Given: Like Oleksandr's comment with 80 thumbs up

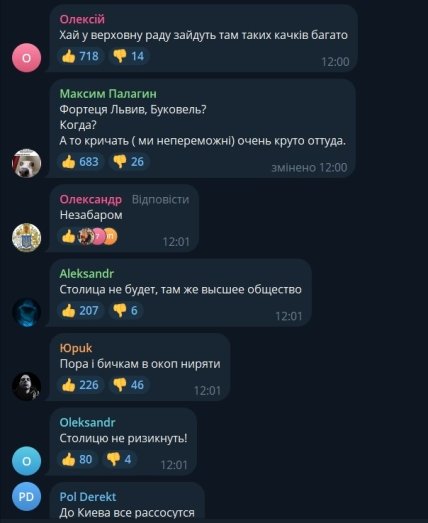Looking at the screenshot, I should pos(77,459).
